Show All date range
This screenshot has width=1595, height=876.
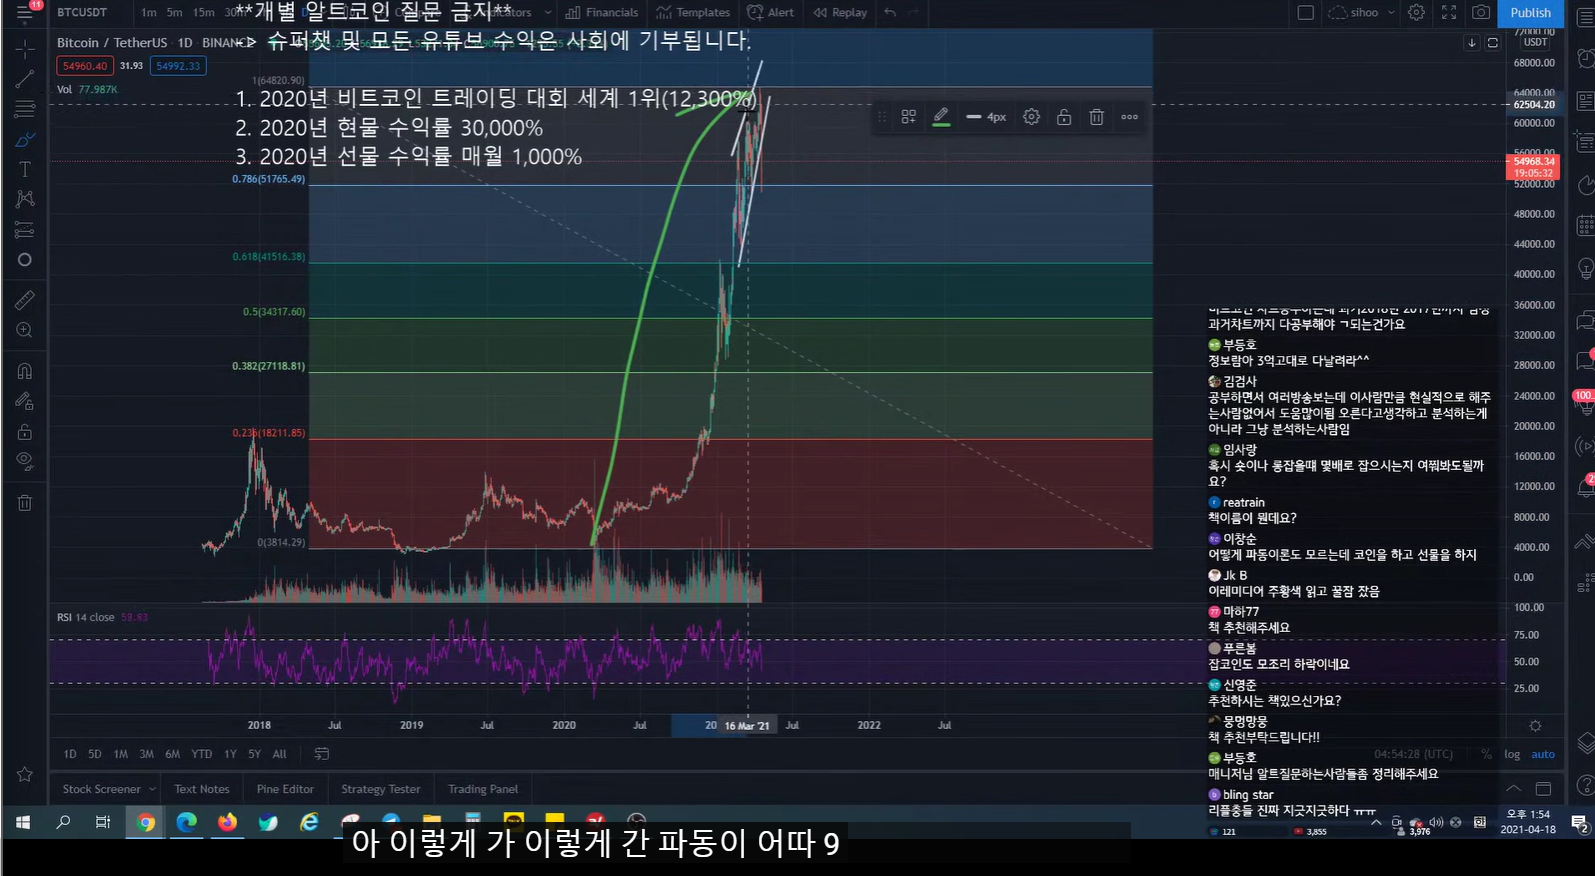(x=280, y=754)
